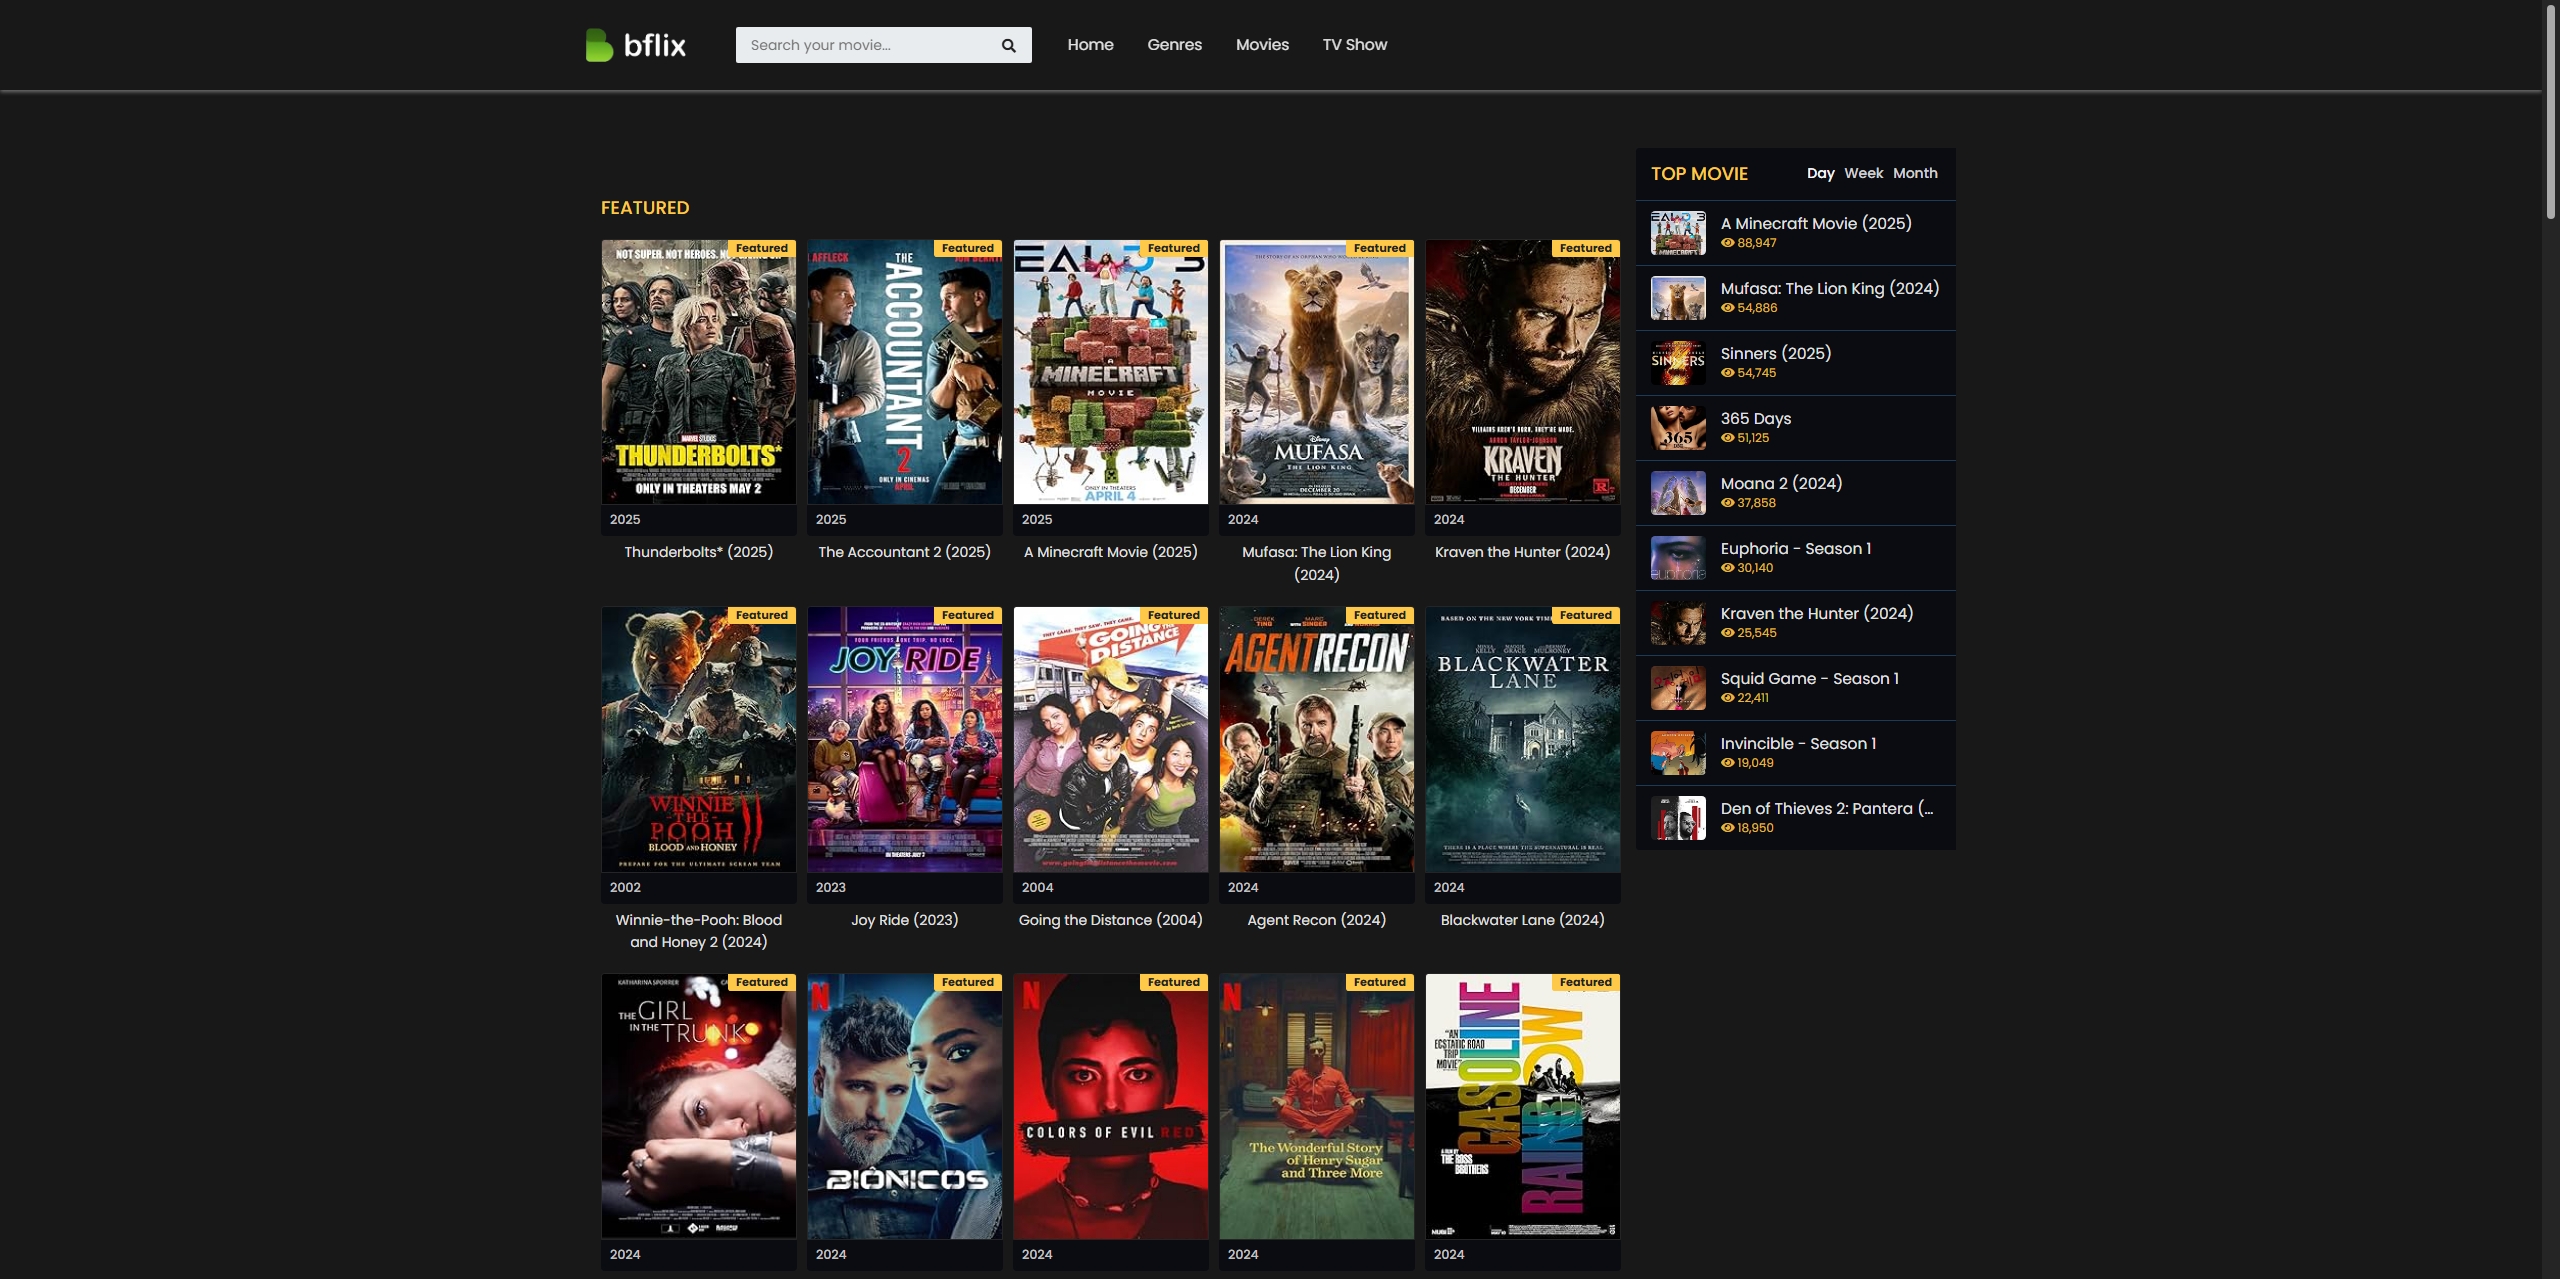Screen dimensions: 2560x1279
Task: Open Joy Ride poster
Action: [x=904, y=739]
